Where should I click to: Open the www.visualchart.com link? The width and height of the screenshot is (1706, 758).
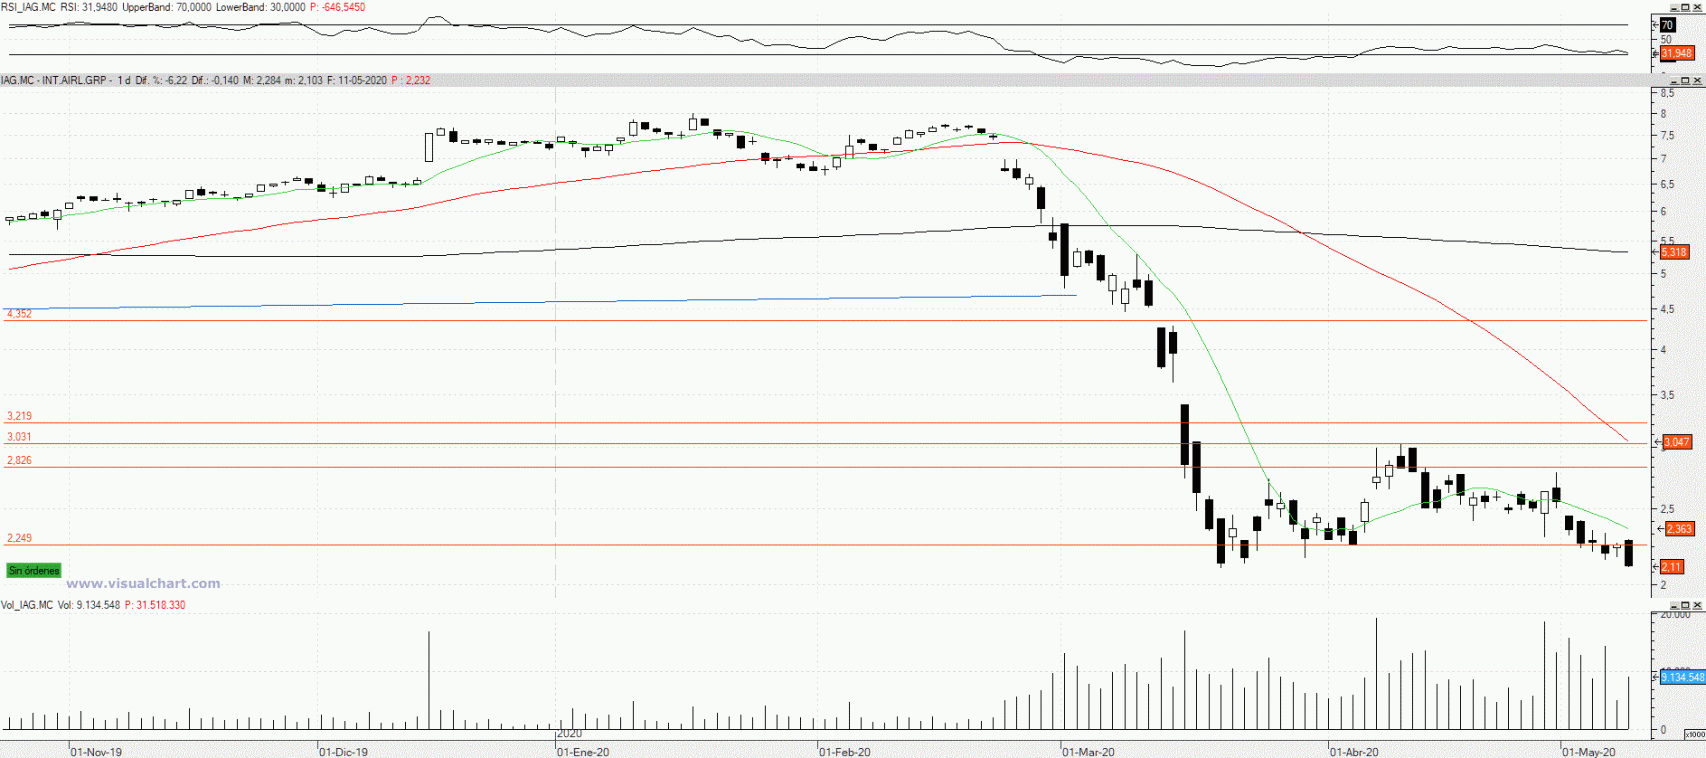point(143,583)
